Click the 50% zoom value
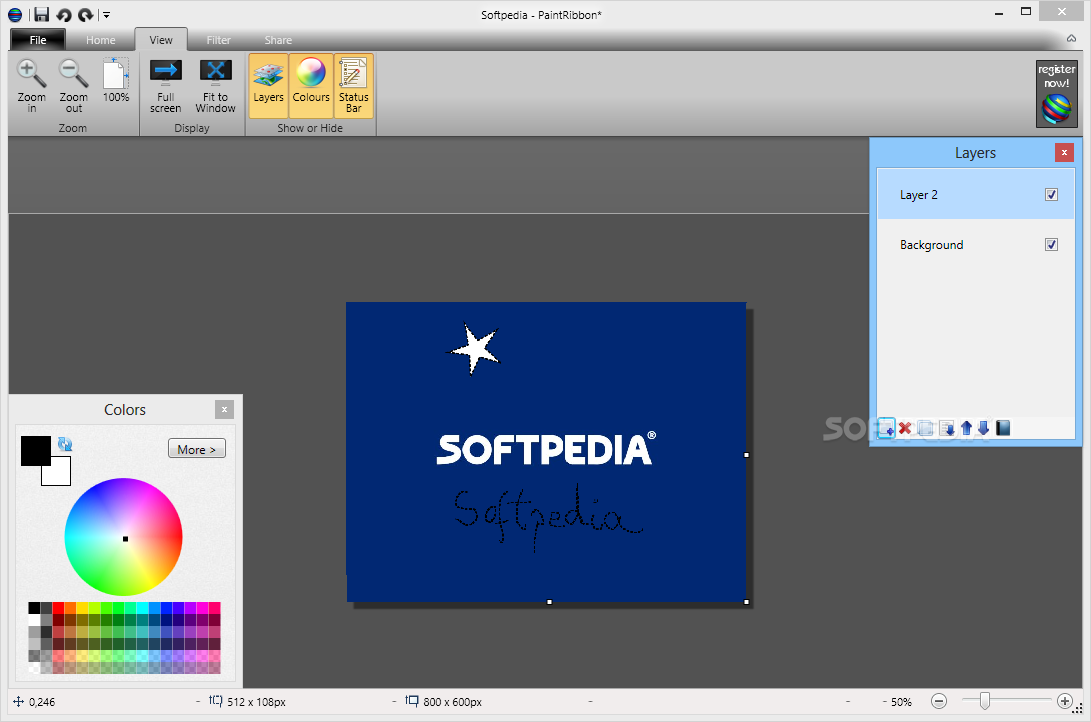The image size is (1091, 722). pyautogui.click(x=901, y=702)
